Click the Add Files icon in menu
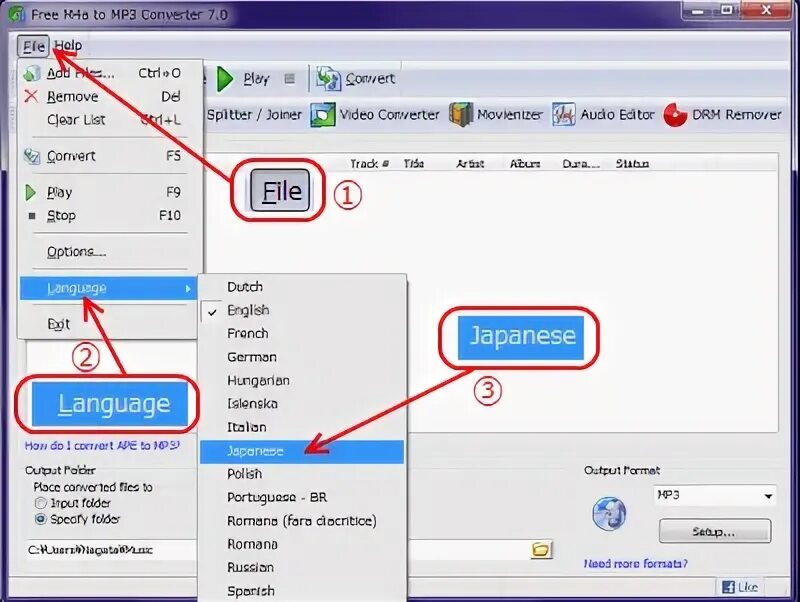The width and height of the screenshot is (800, 602). (32, 73)
